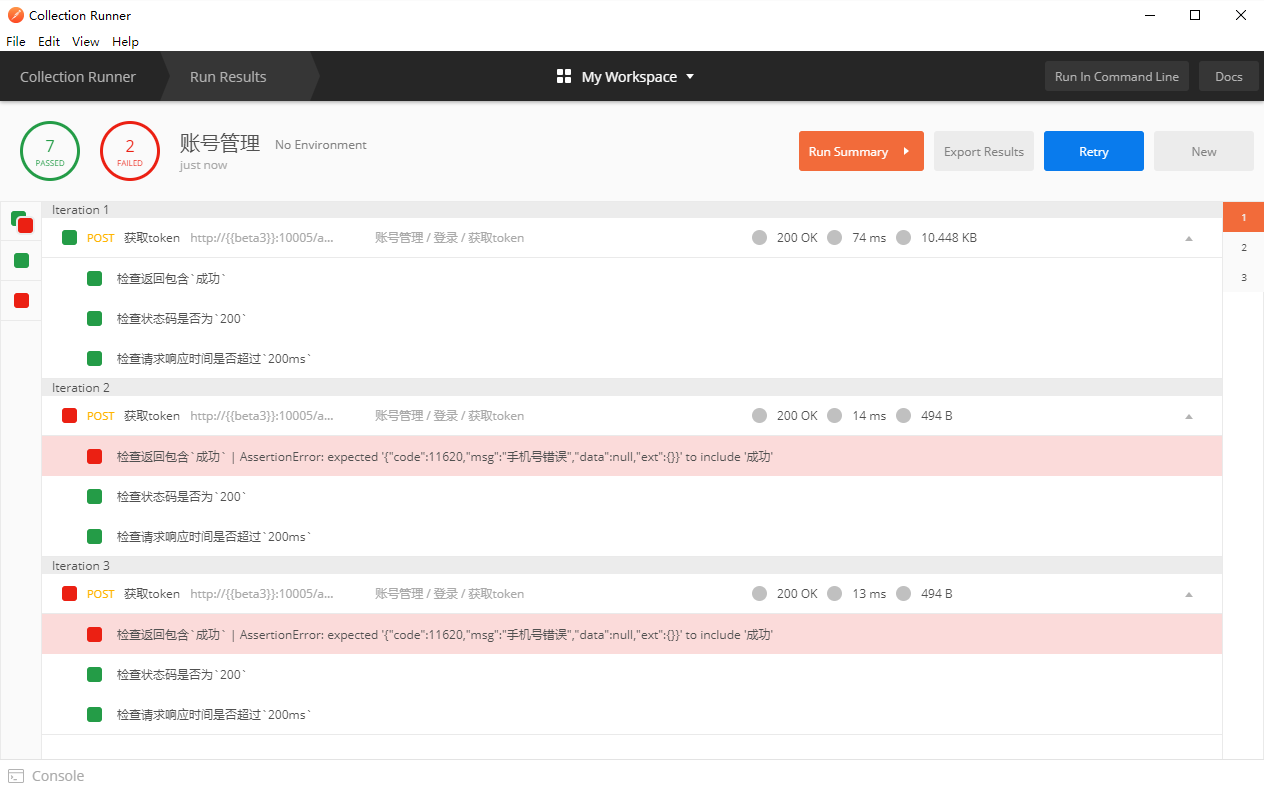1264x792 pixels.
Task: Click the request URL in Iteration 2
Action: [x=262, y=416]
